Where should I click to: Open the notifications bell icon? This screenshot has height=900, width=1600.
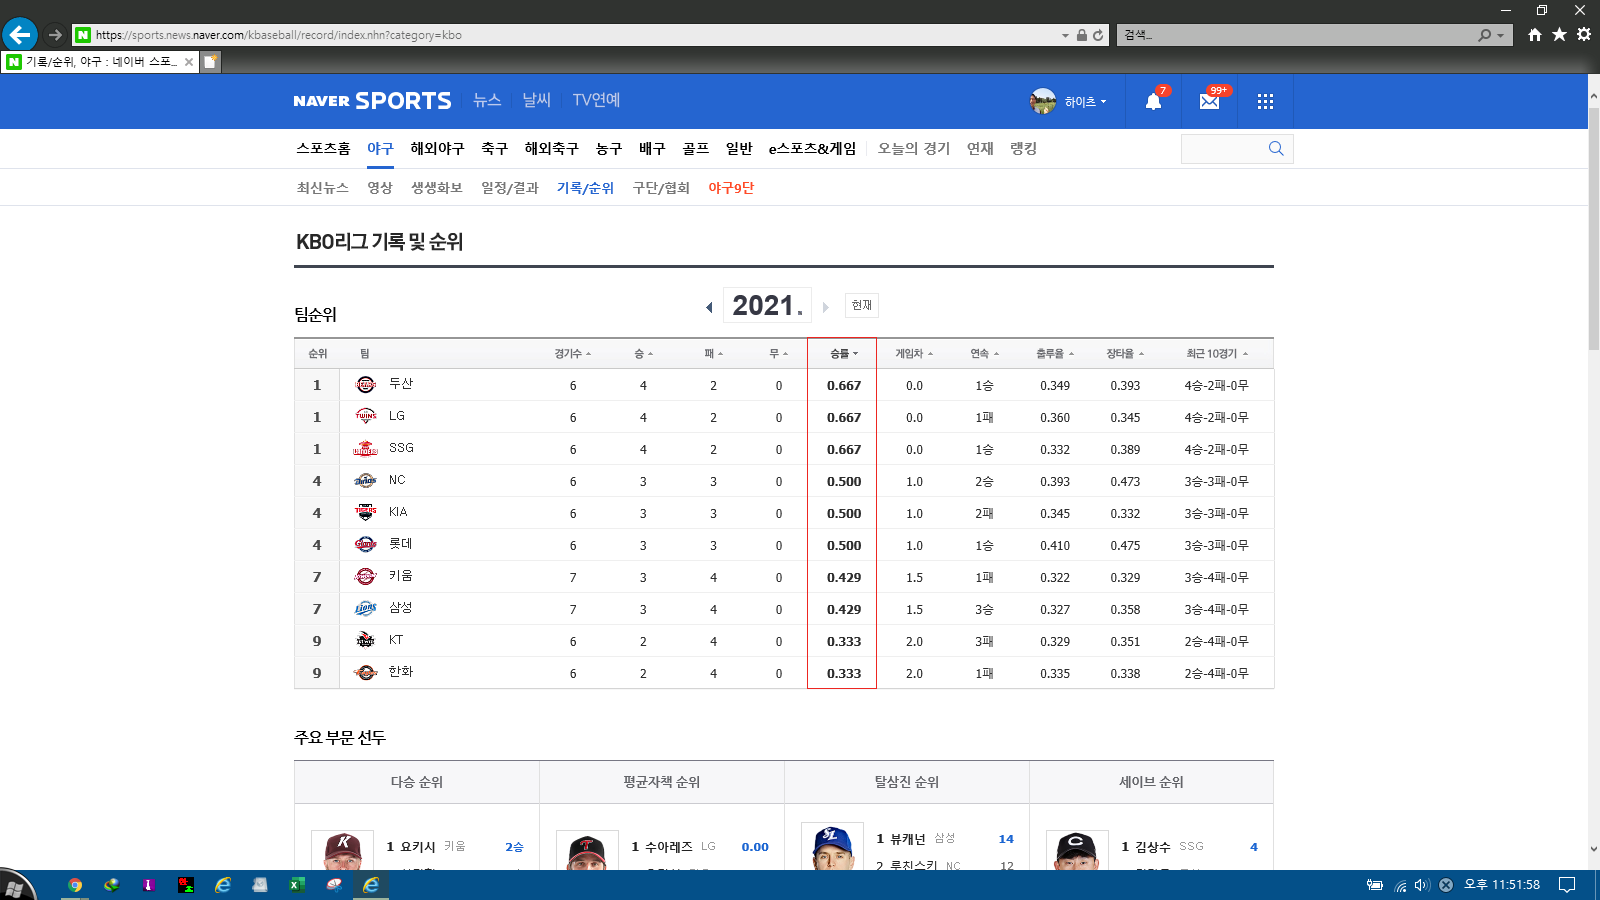click(1153, 101)
